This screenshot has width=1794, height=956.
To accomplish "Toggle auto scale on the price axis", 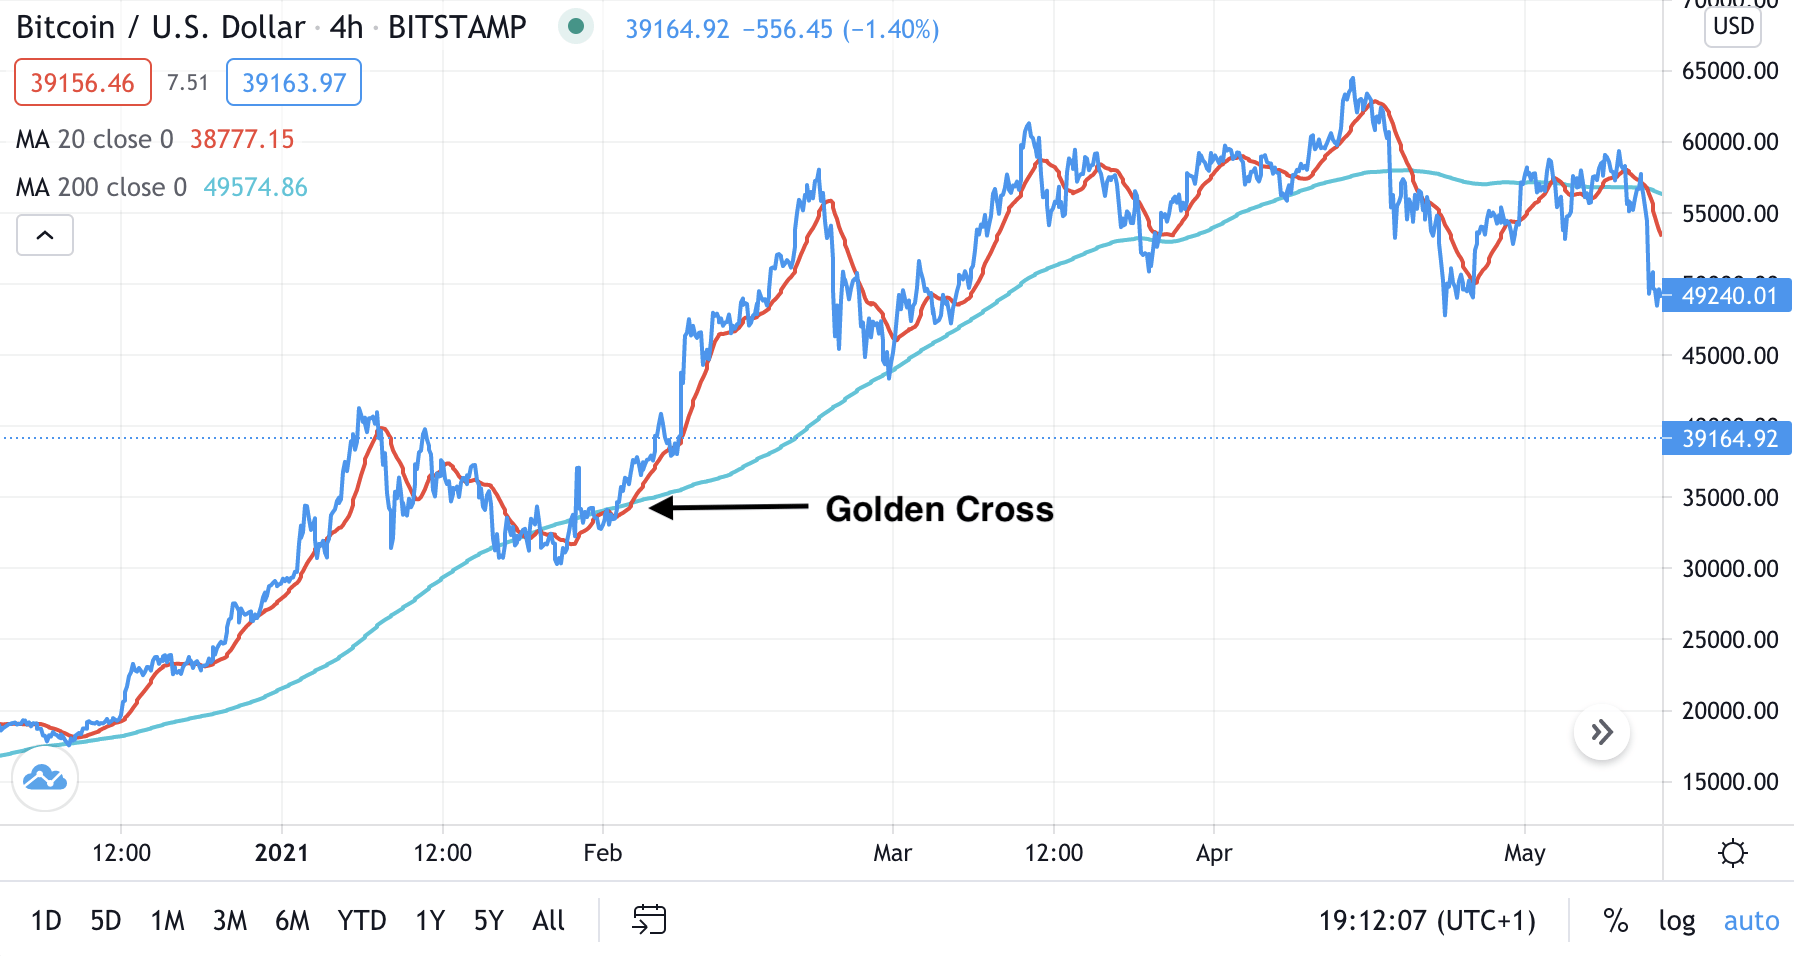I will click(x=1750, y=920).
